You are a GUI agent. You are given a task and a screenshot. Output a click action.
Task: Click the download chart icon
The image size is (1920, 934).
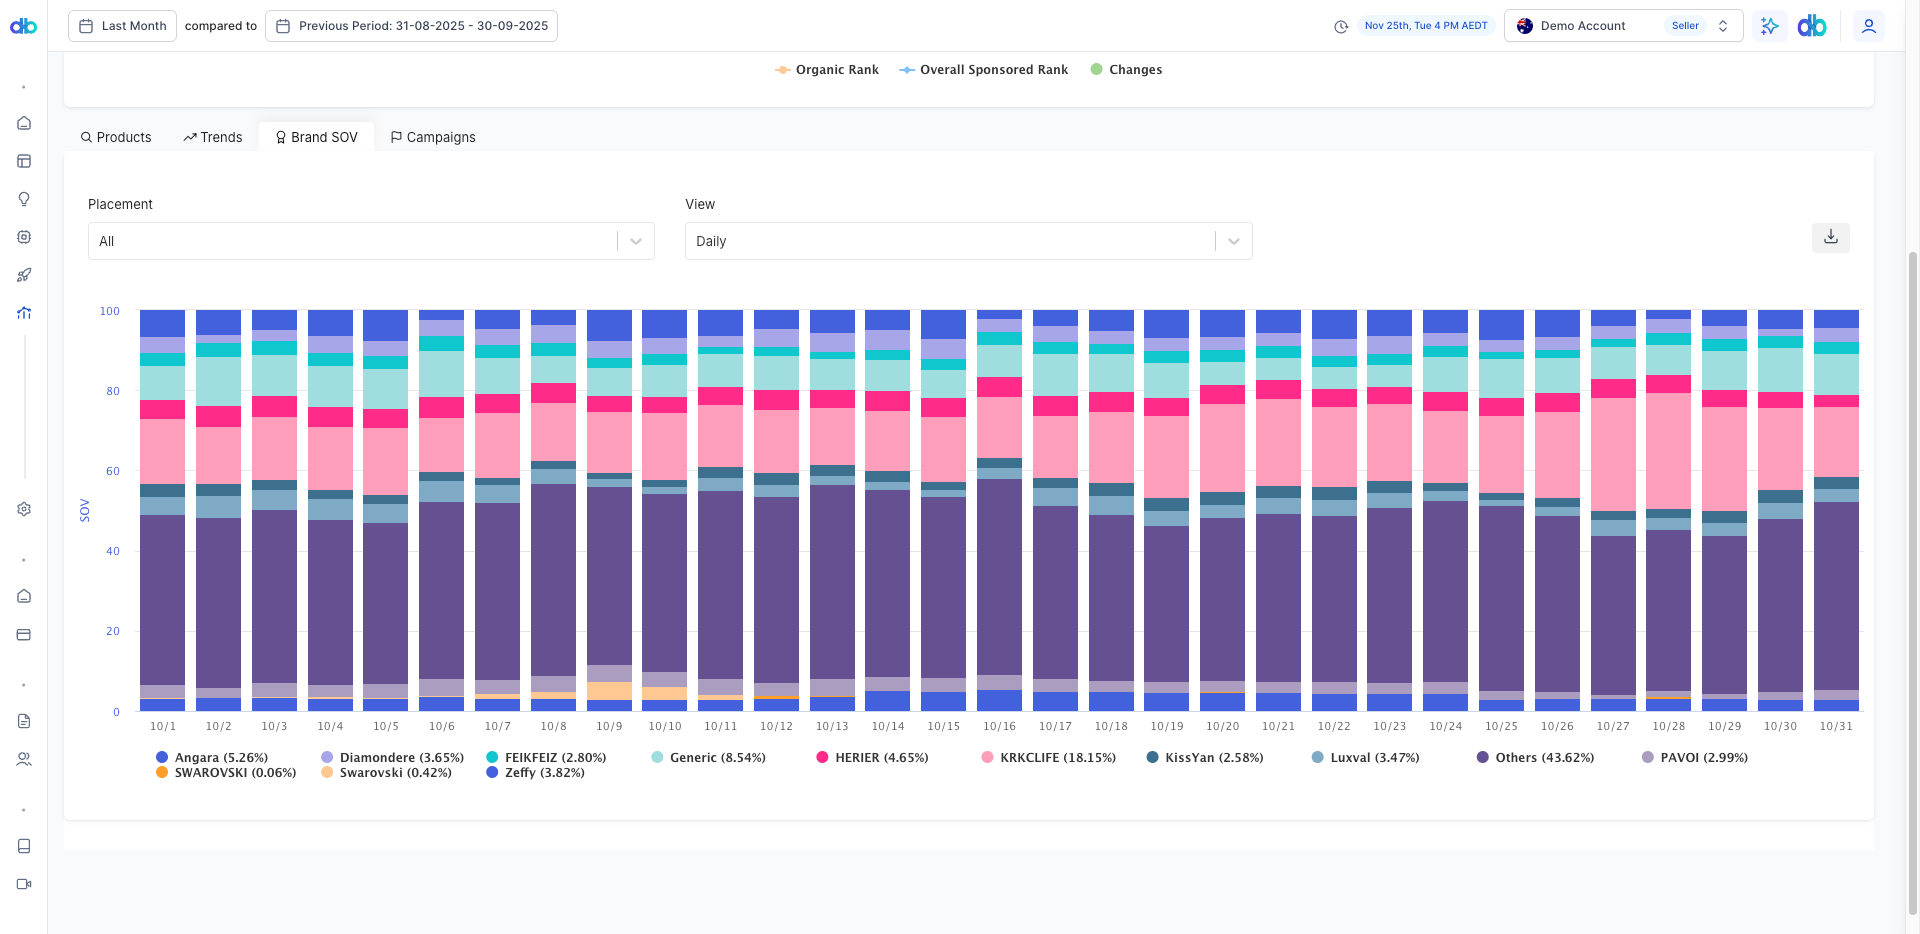[x=1830, y=237]
